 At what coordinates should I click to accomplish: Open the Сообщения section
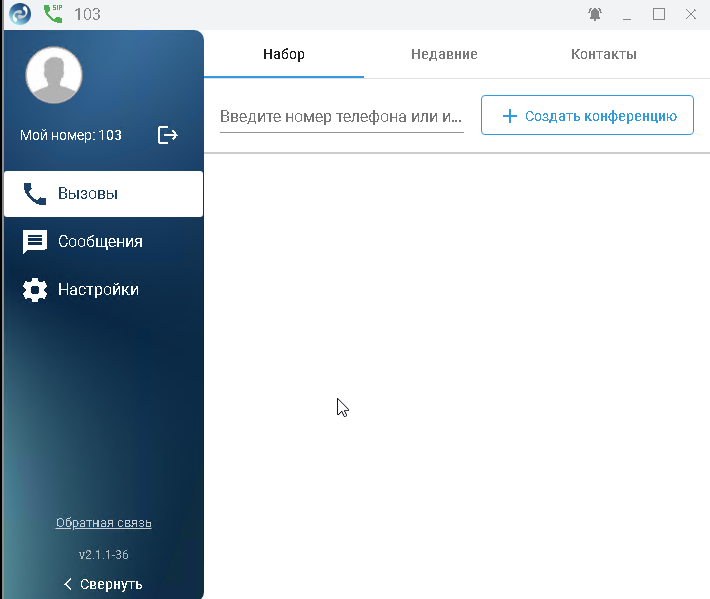click(x=103, y=242)
